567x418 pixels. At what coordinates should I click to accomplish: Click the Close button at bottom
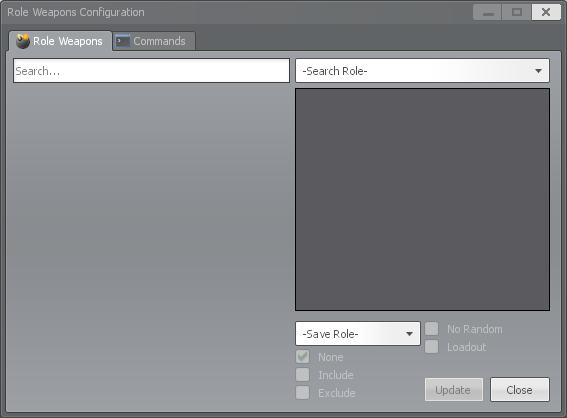coord(520,389)
